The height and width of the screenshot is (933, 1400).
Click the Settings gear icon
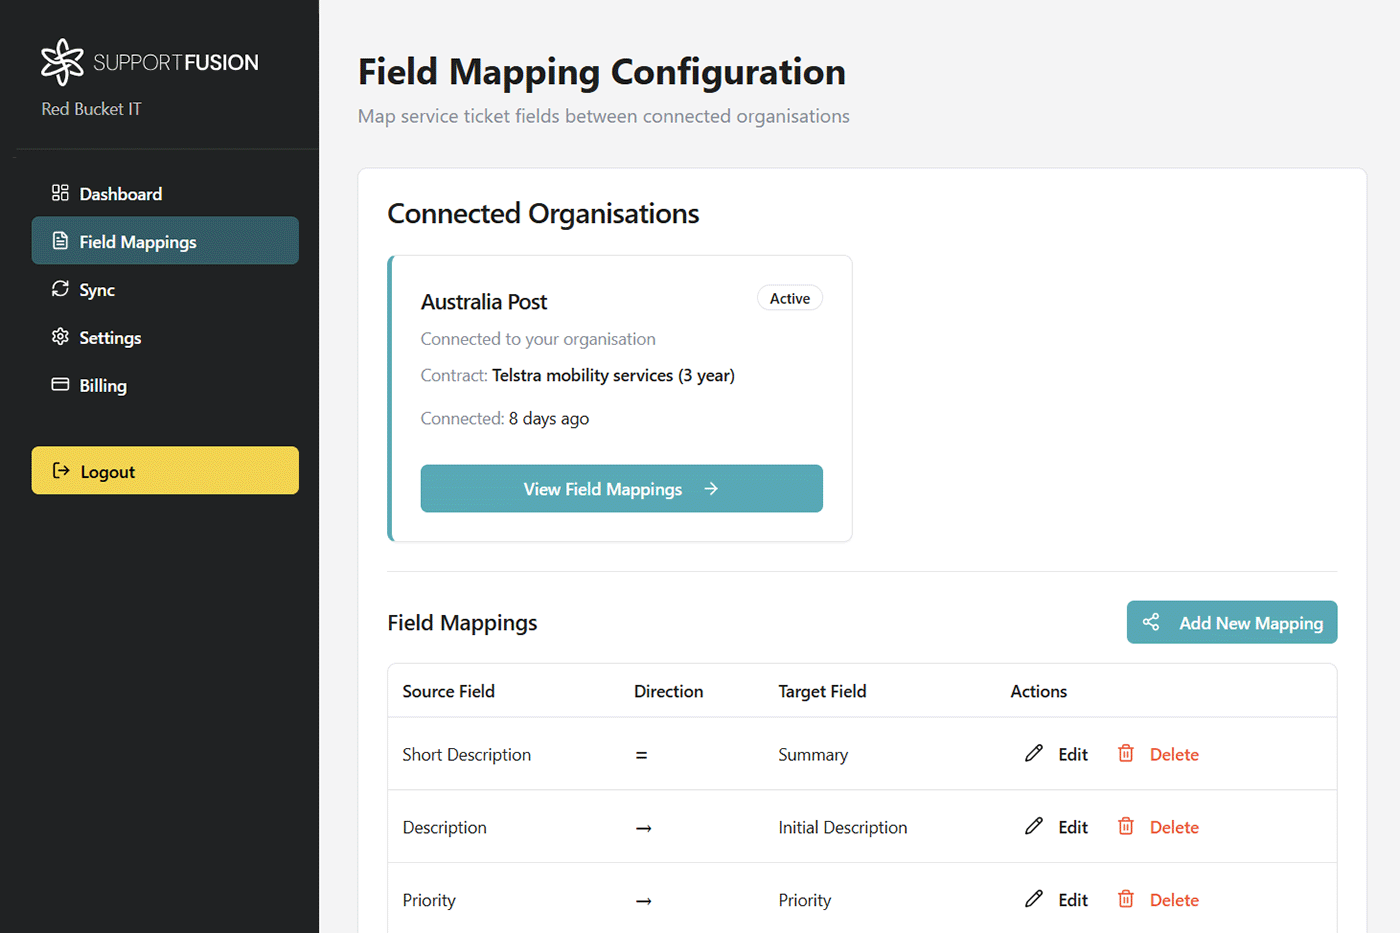tap(60, 337)
